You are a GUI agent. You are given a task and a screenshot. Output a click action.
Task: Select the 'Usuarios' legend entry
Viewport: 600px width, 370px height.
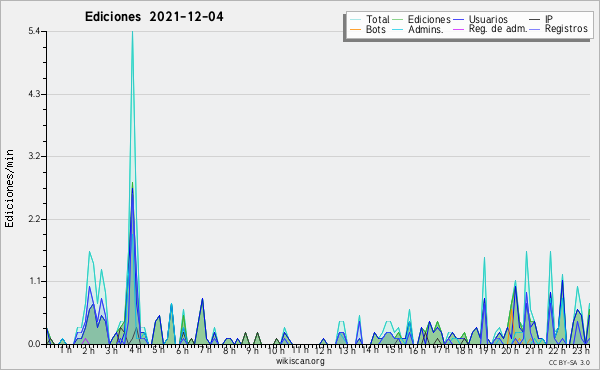point(480,19)
